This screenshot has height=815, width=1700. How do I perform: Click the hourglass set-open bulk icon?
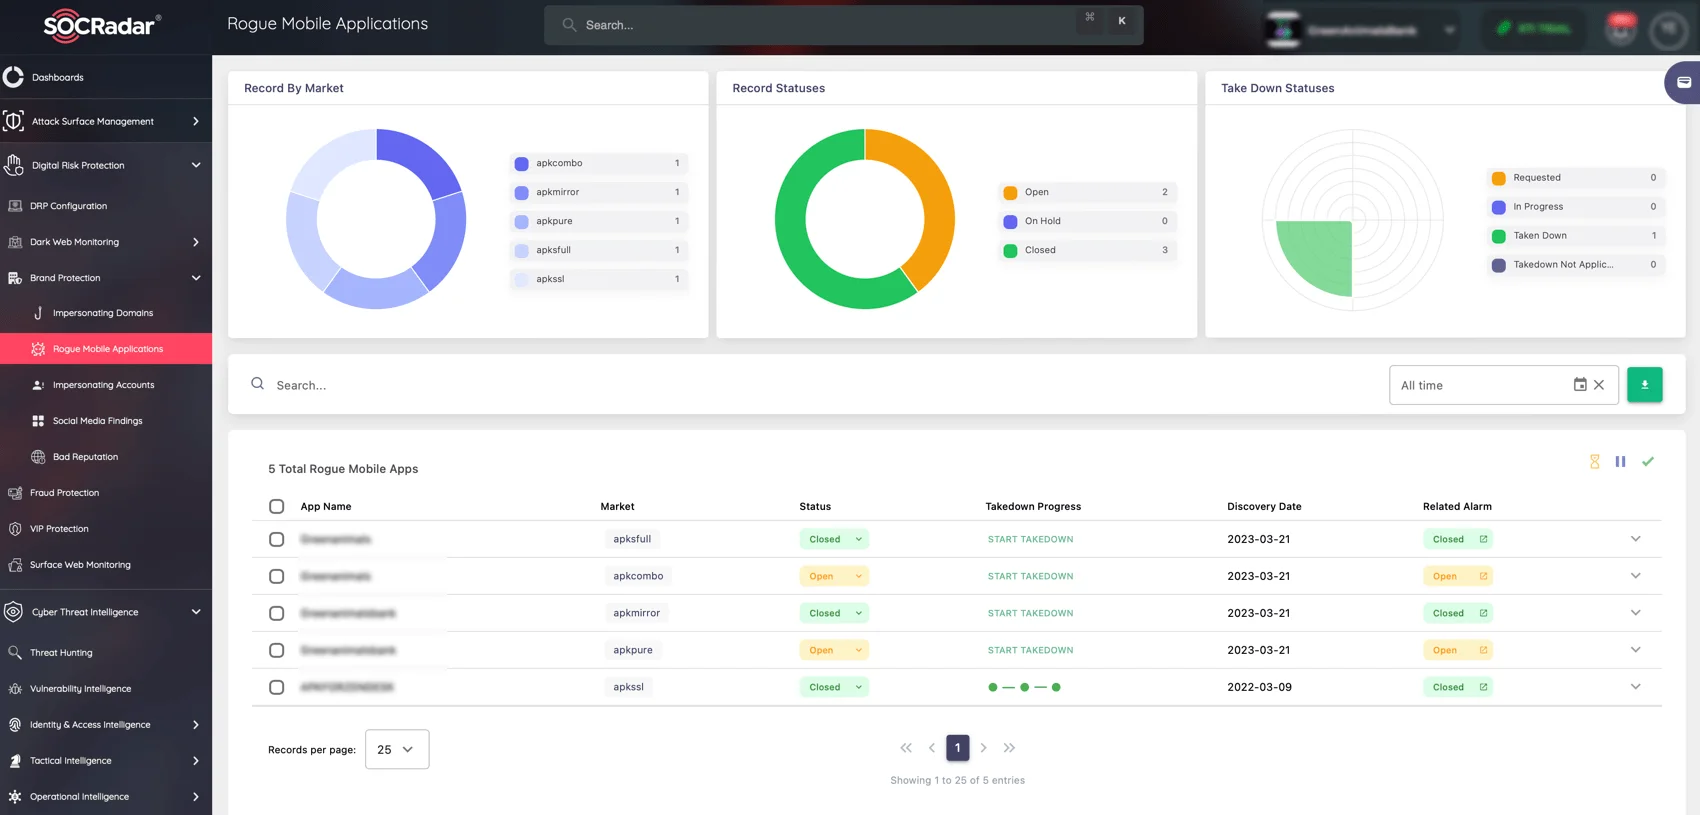1595,461
